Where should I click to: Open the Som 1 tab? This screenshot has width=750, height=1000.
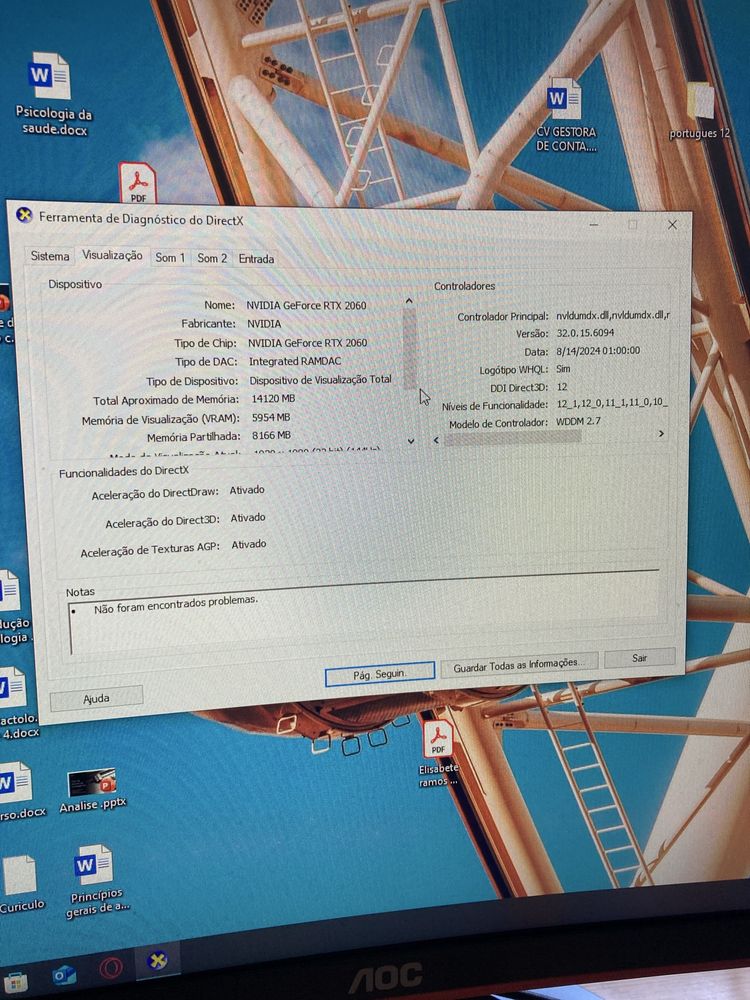(170, 258)
